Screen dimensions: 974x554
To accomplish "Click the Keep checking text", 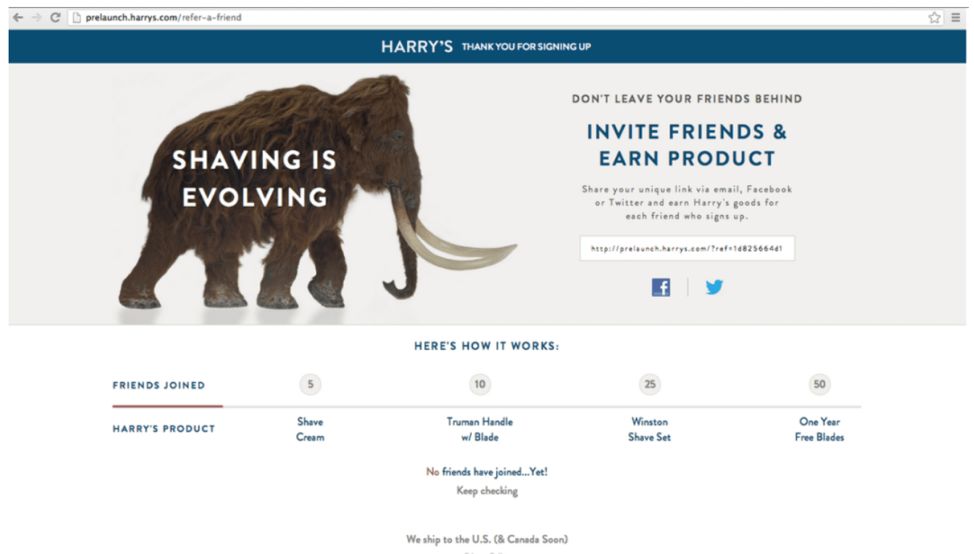I will pos(487,491).
